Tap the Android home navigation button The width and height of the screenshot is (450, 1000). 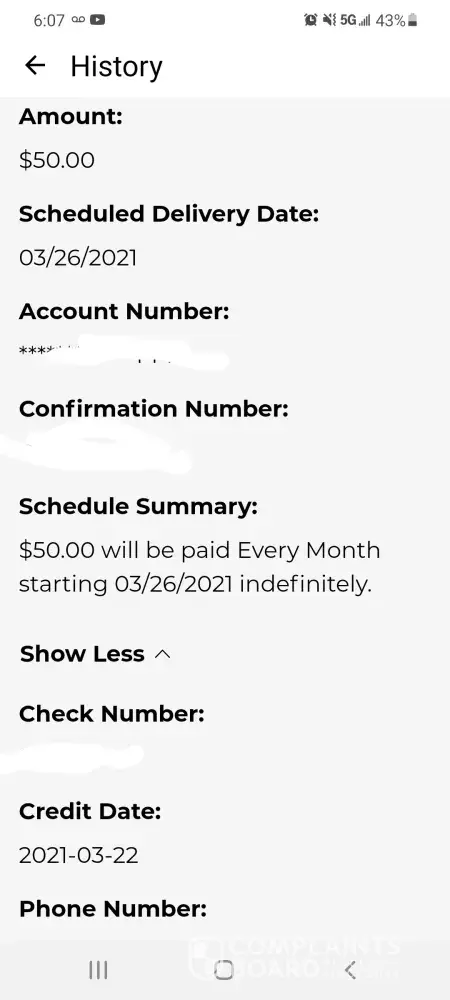click(x=223, y=970)
